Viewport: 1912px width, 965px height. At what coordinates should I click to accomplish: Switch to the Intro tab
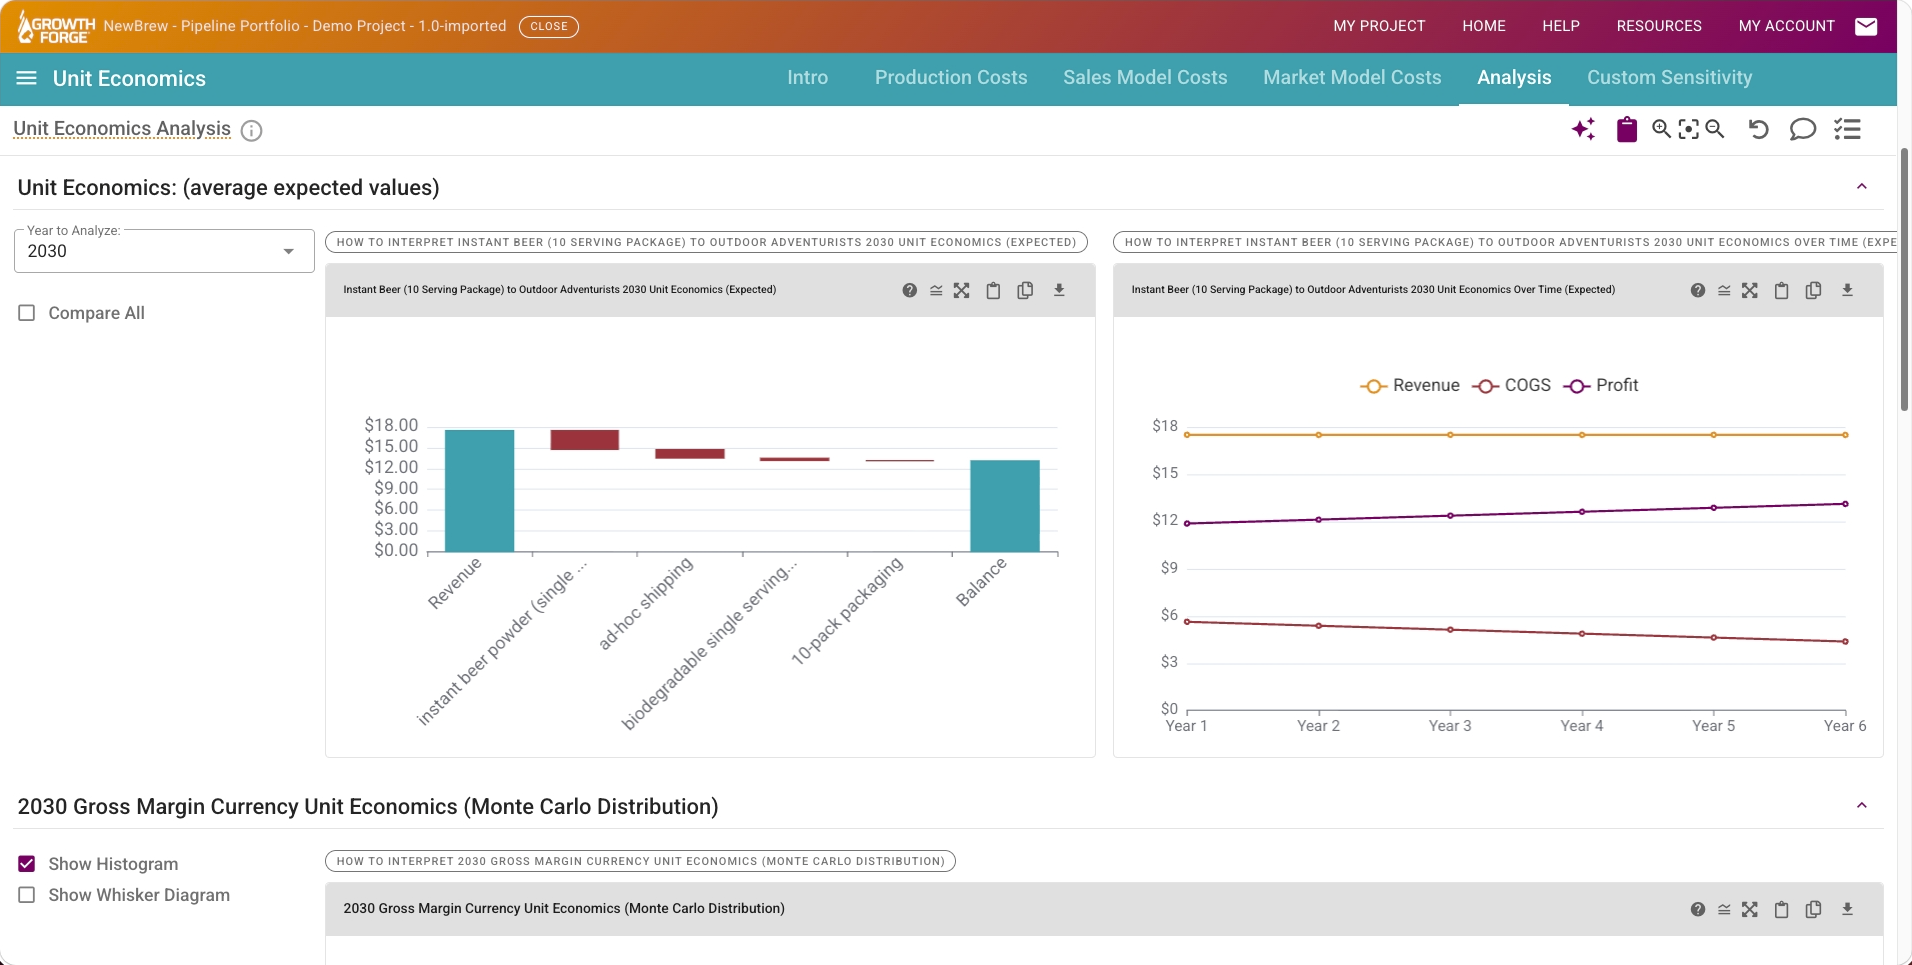pos(807,78)
